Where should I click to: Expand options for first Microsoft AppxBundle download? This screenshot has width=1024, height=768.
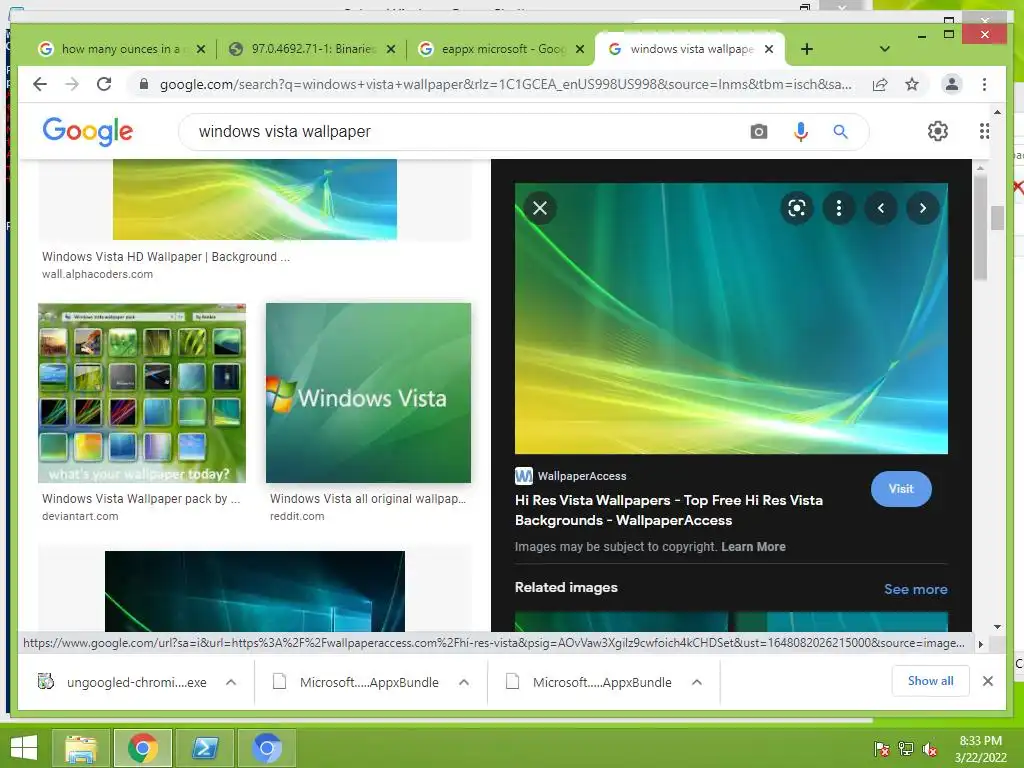464,682
